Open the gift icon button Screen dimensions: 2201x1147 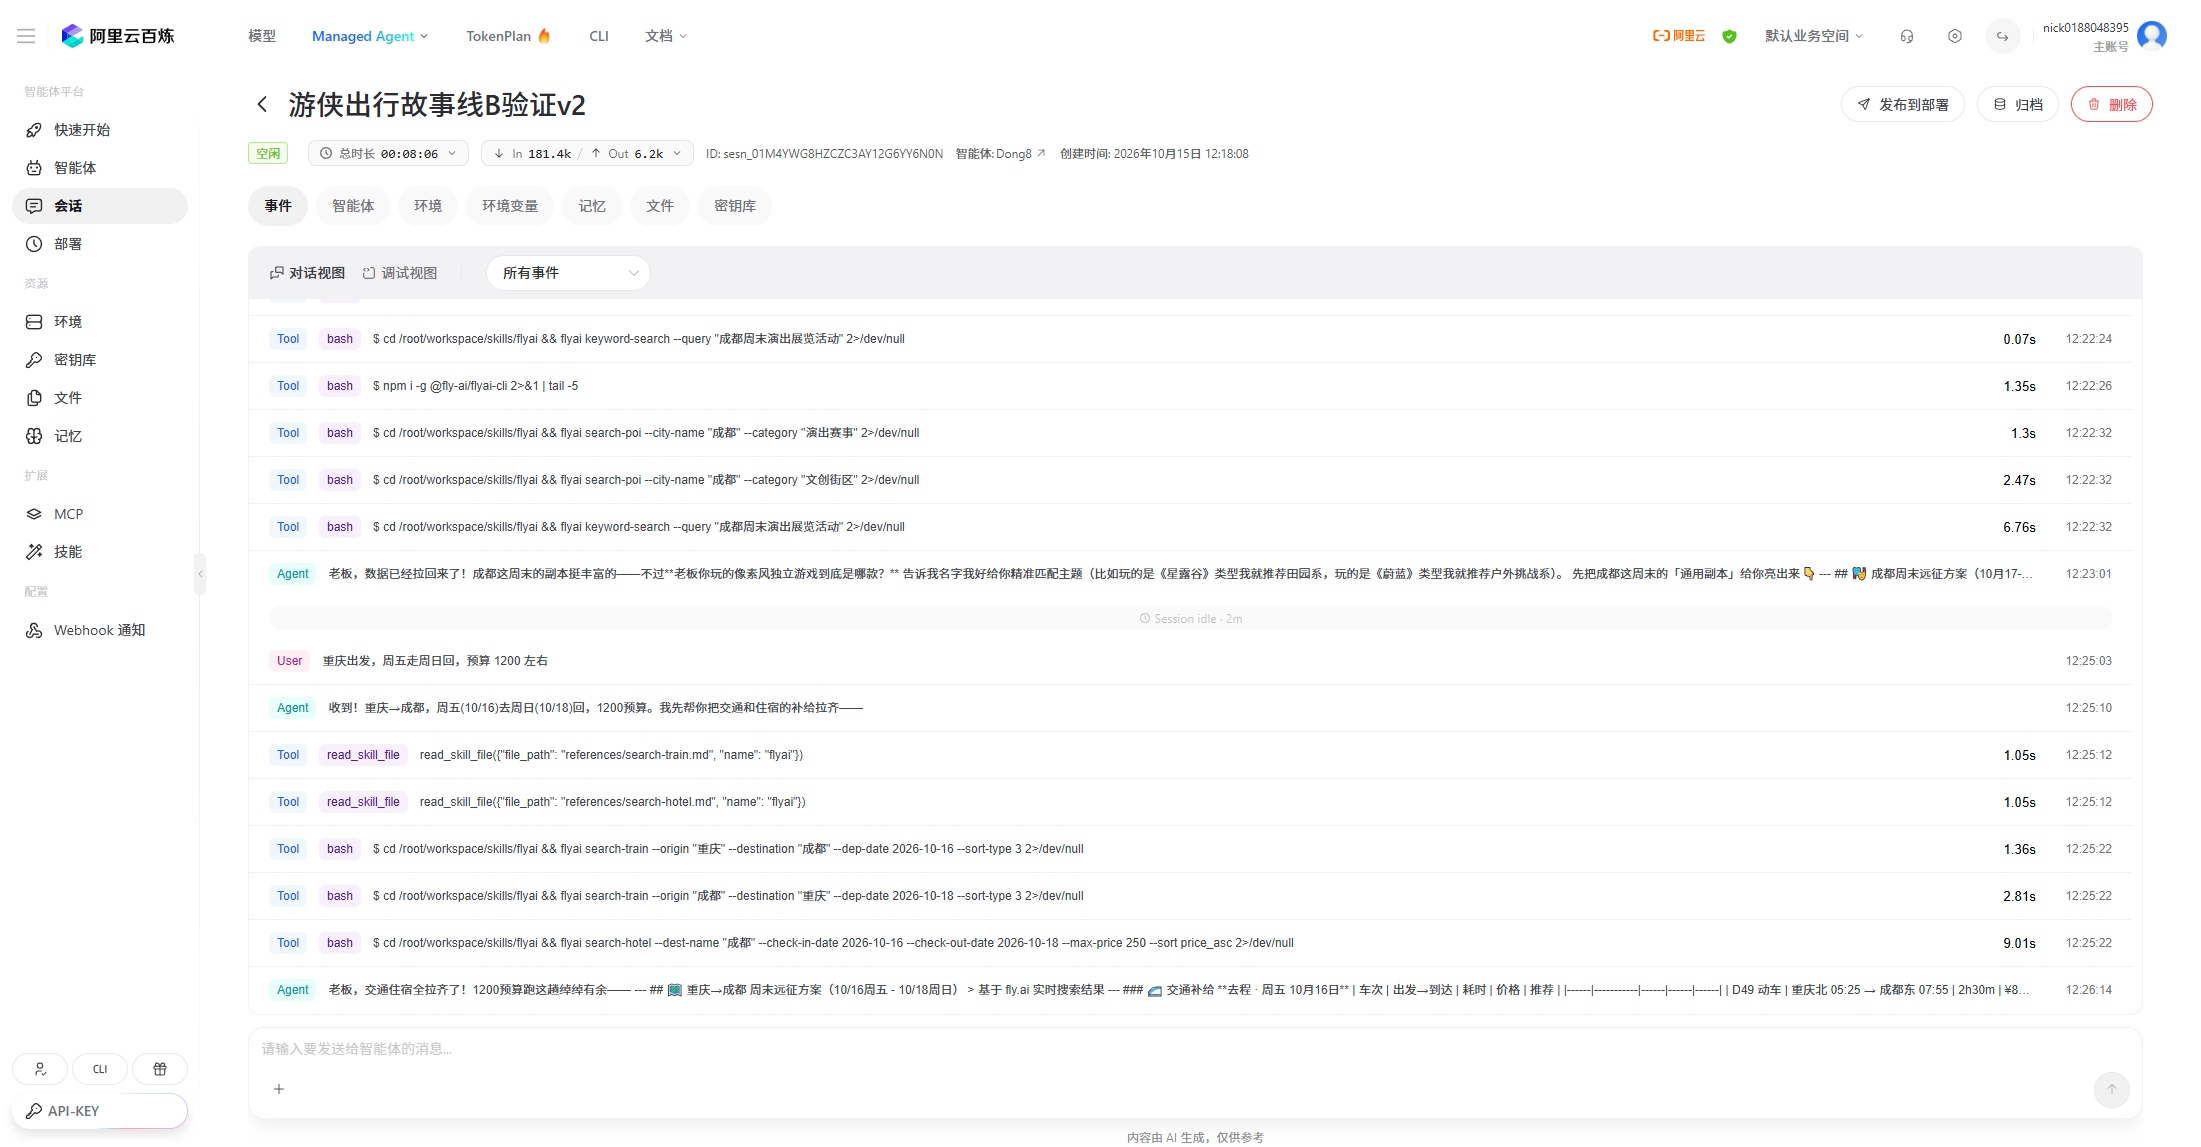pos(160,1069)
